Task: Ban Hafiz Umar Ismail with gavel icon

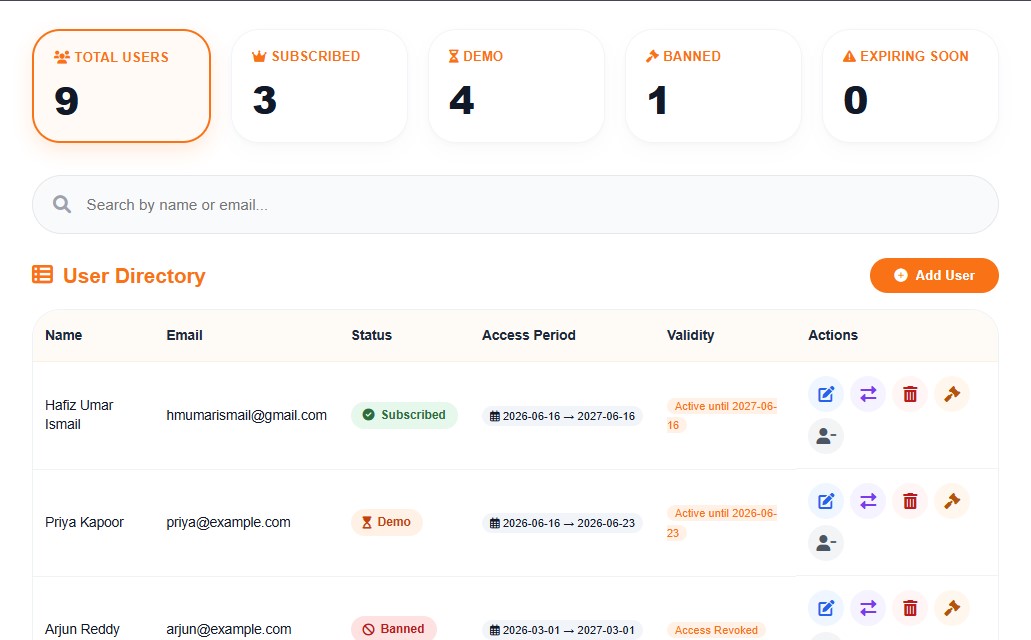Action: (952, 394)
